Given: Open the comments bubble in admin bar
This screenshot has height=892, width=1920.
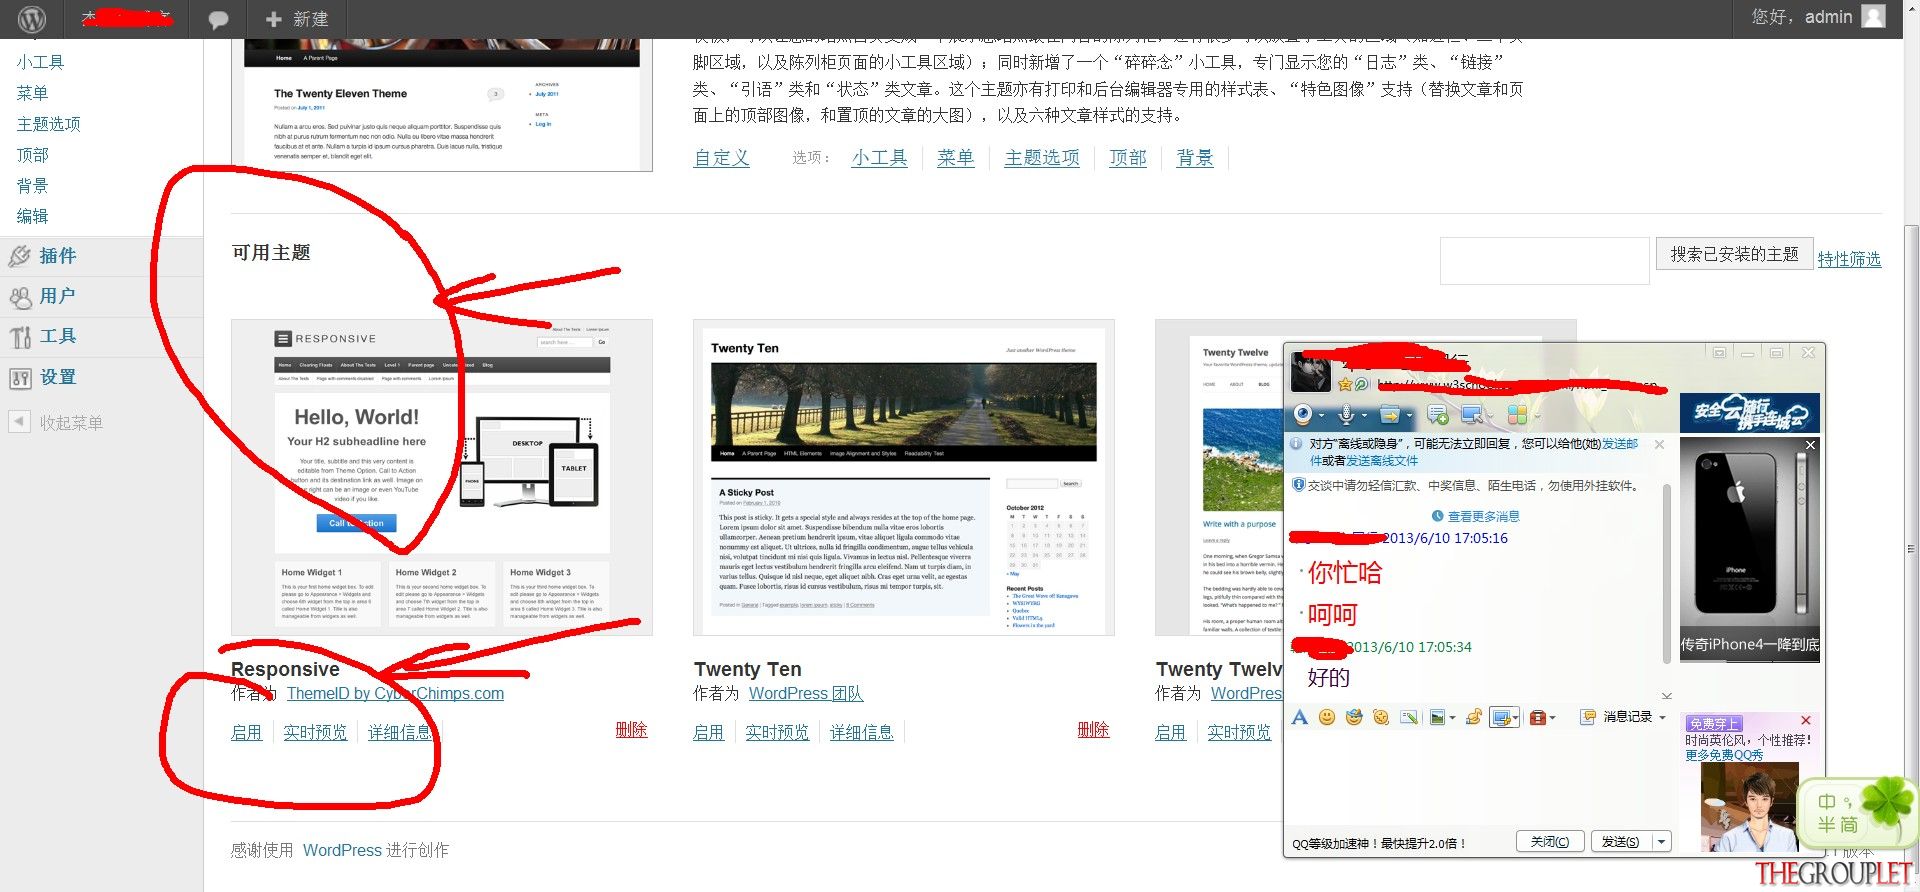Looking at the screenshot, I should (x=218, y=19).
